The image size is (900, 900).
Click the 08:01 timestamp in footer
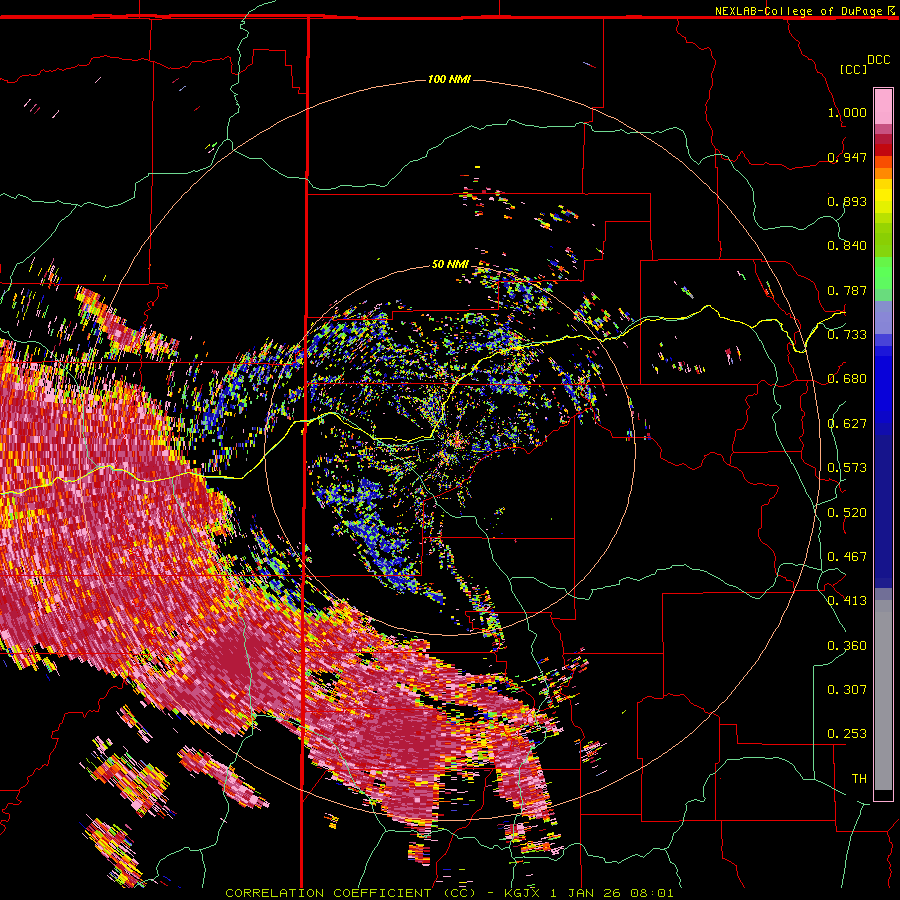click(654, 893)
